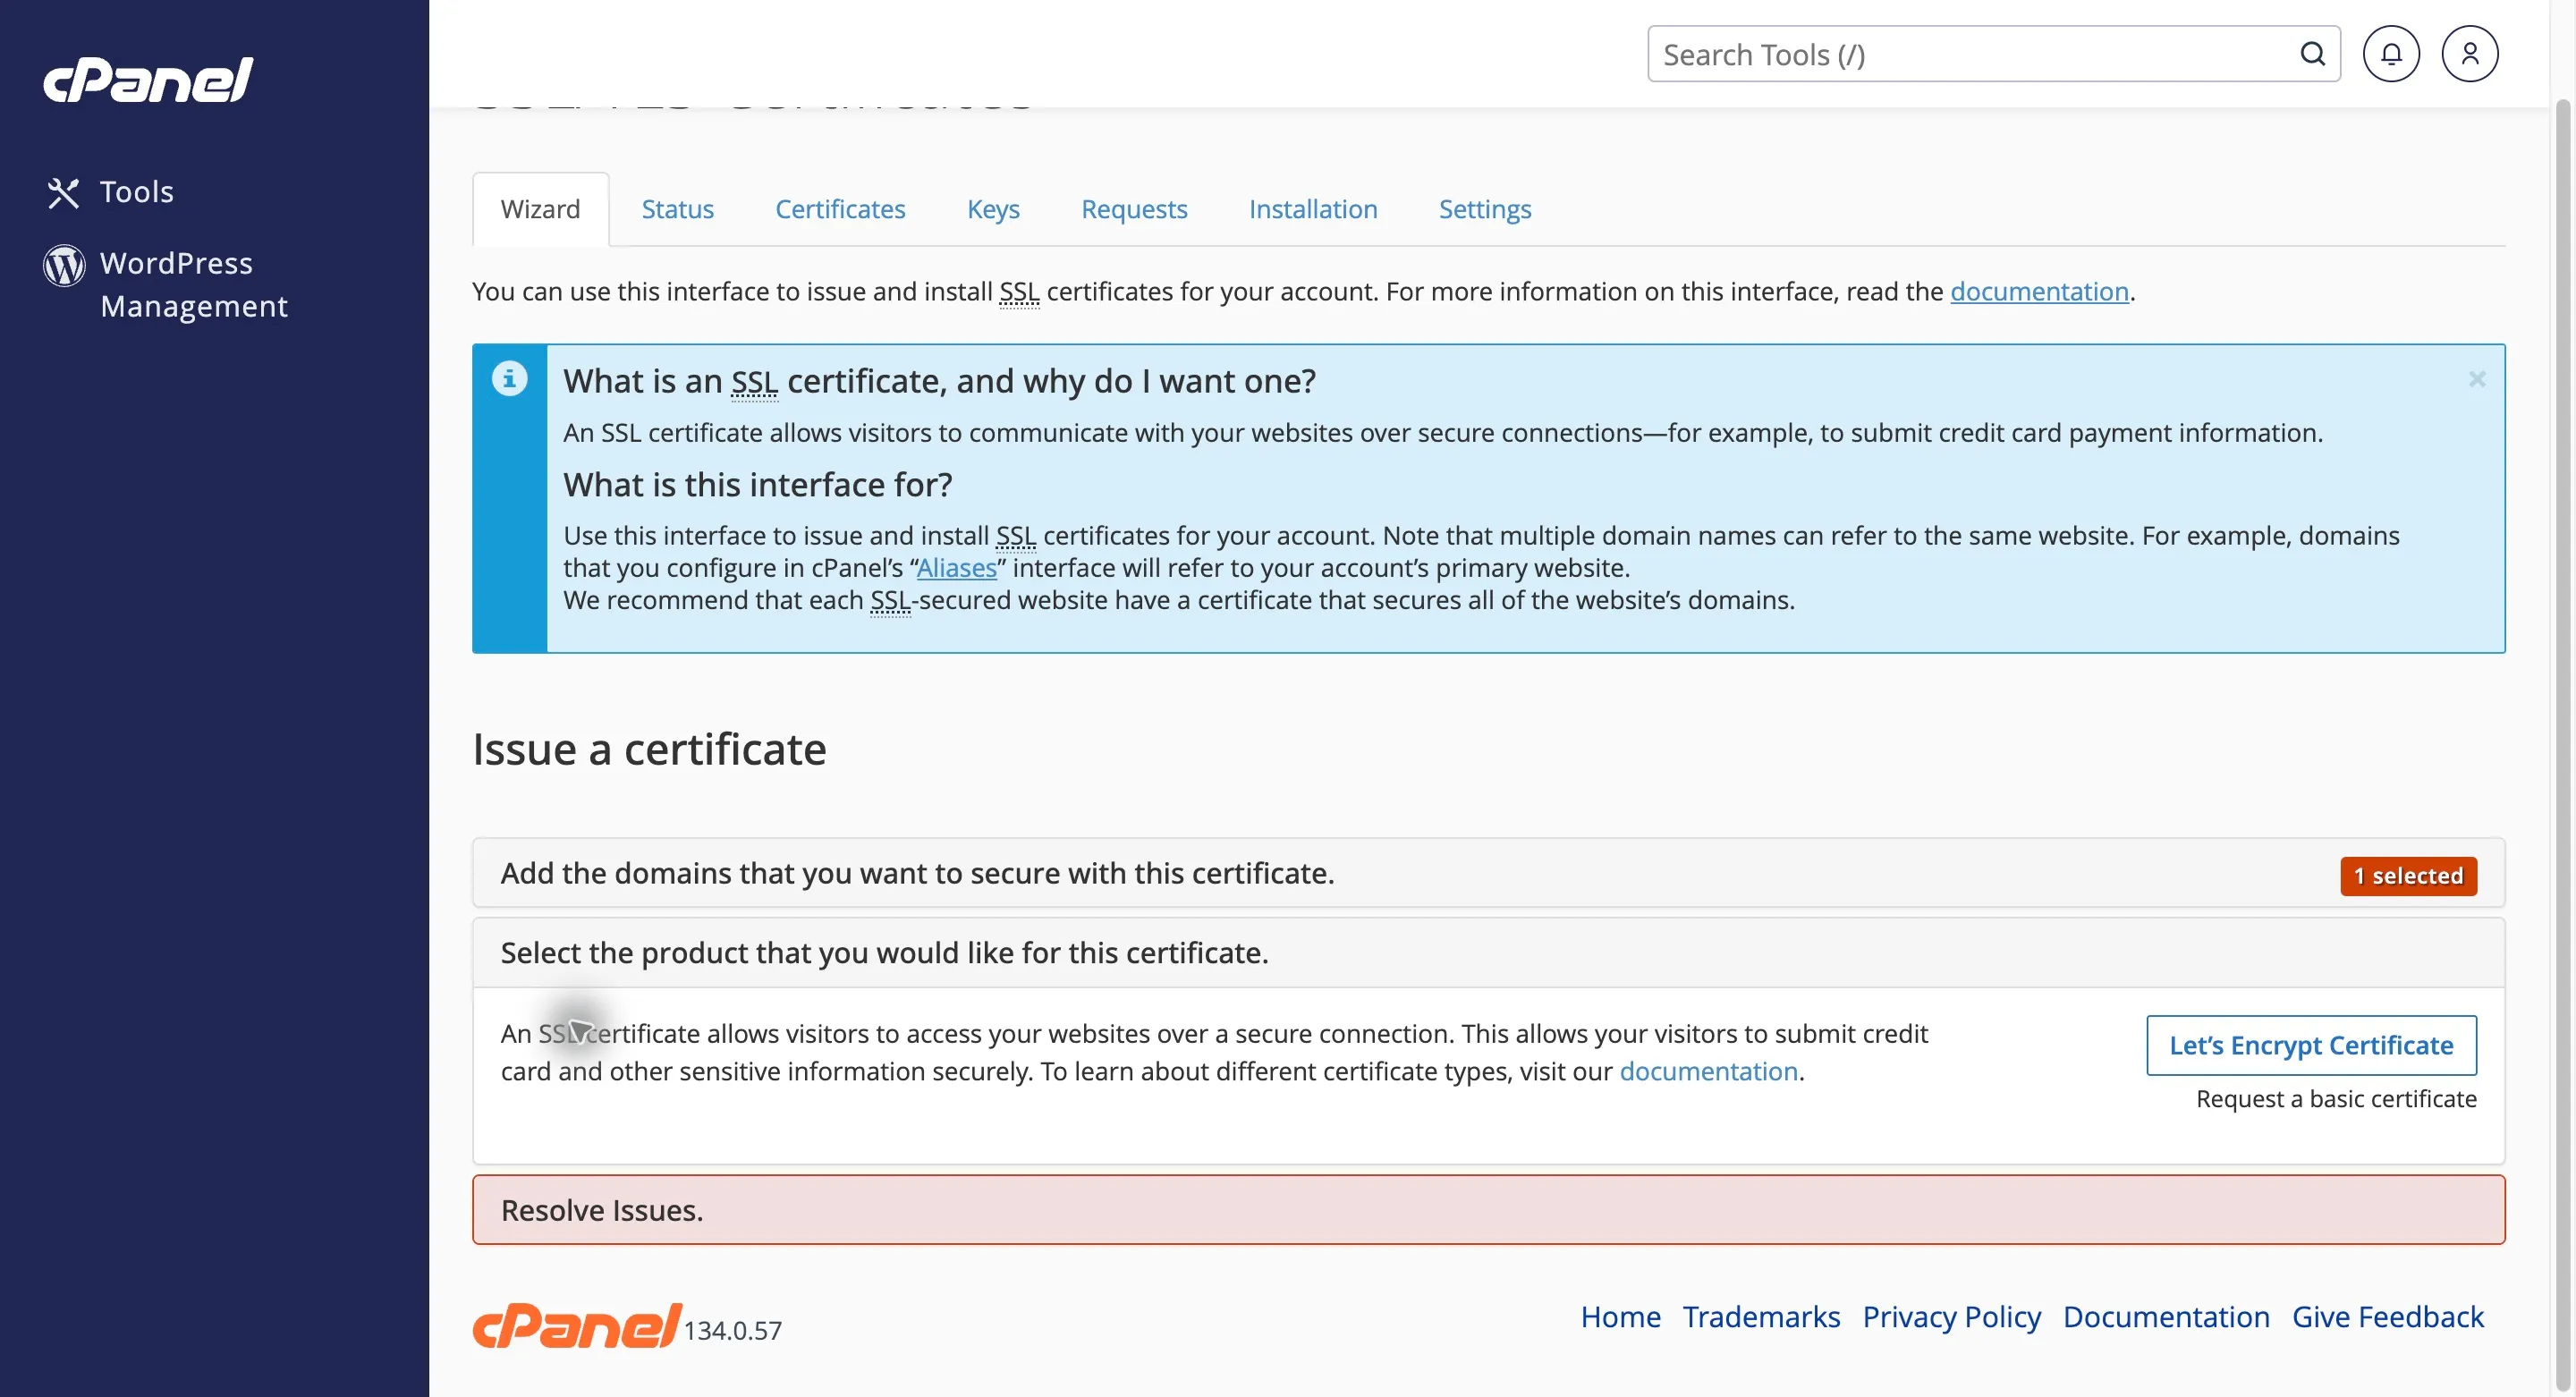Click the cPanel logo in sidebar

148,80
